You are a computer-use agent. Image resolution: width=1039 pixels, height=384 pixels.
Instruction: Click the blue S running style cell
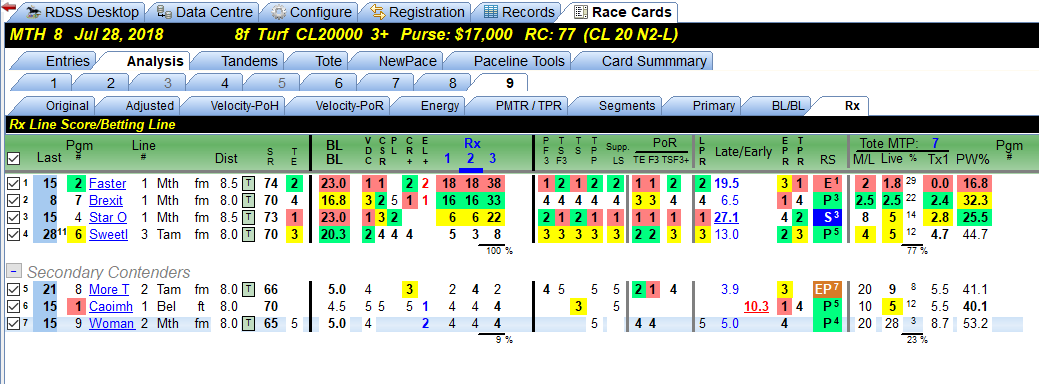coord(827,217)
